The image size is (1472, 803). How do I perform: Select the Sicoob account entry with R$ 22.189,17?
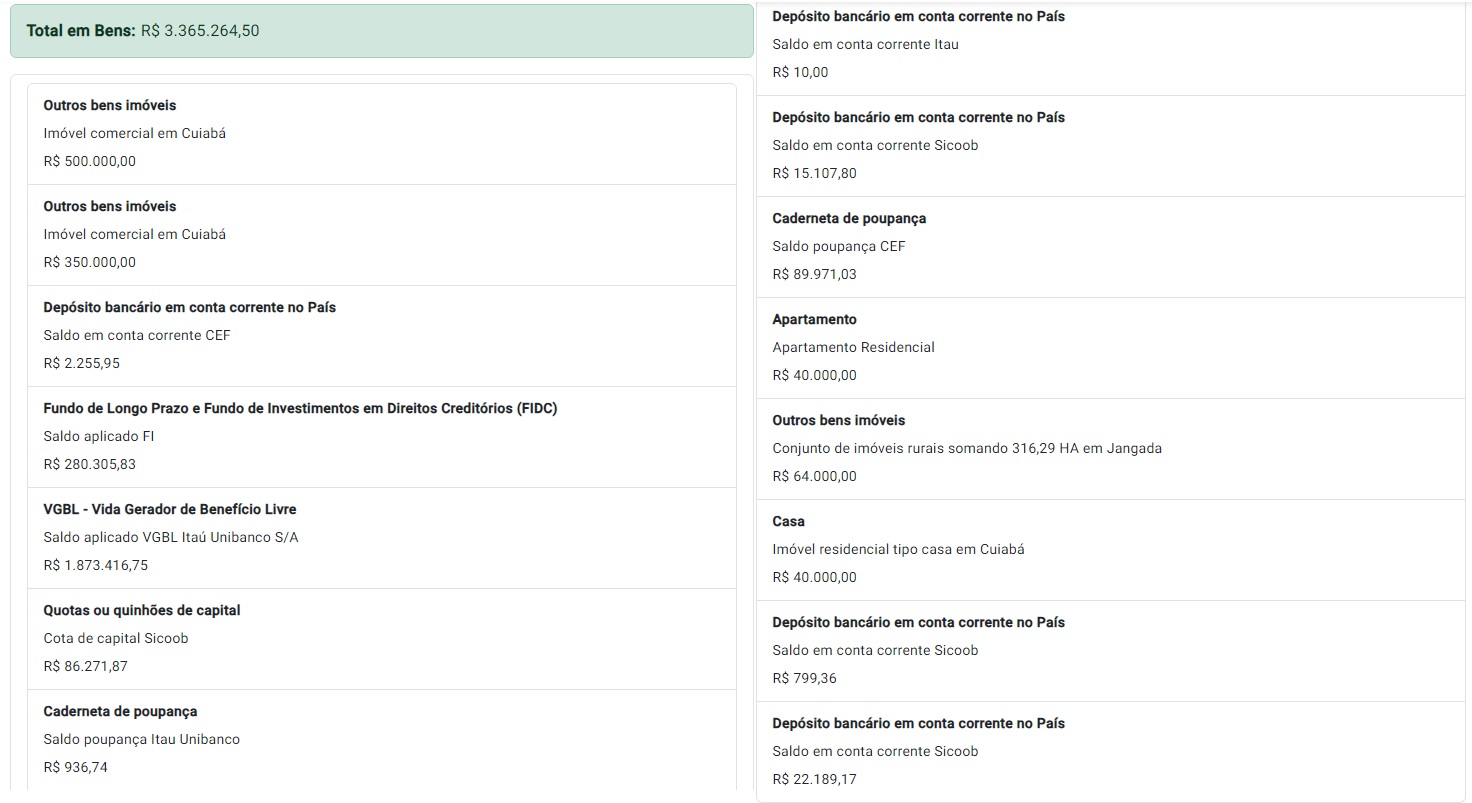1110,752
